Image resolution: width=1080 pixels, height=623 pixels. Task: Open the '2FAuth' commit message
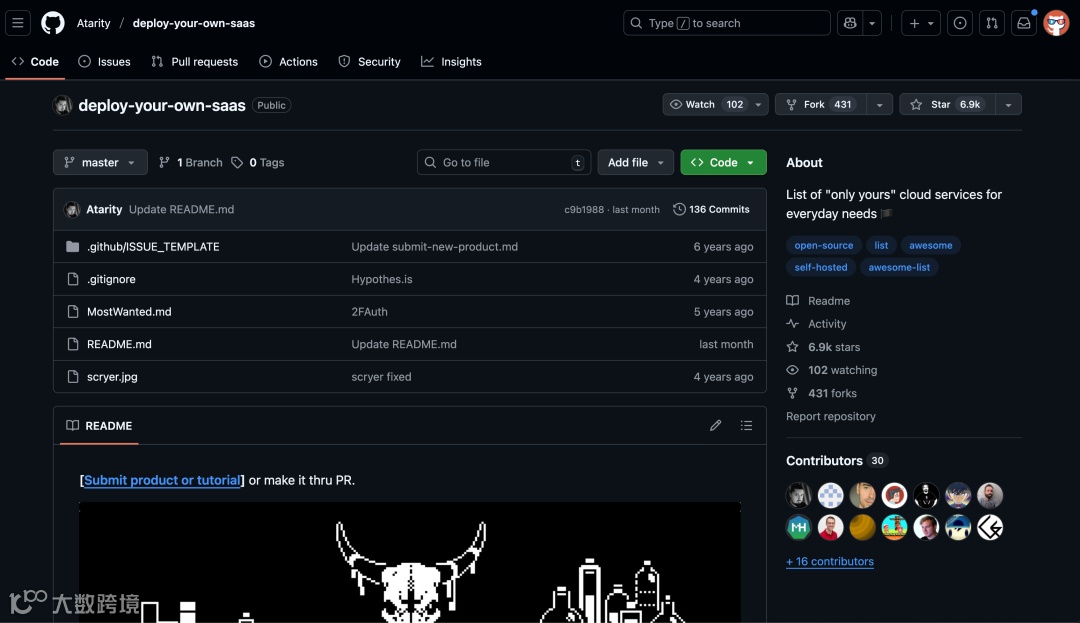(369, 311)
